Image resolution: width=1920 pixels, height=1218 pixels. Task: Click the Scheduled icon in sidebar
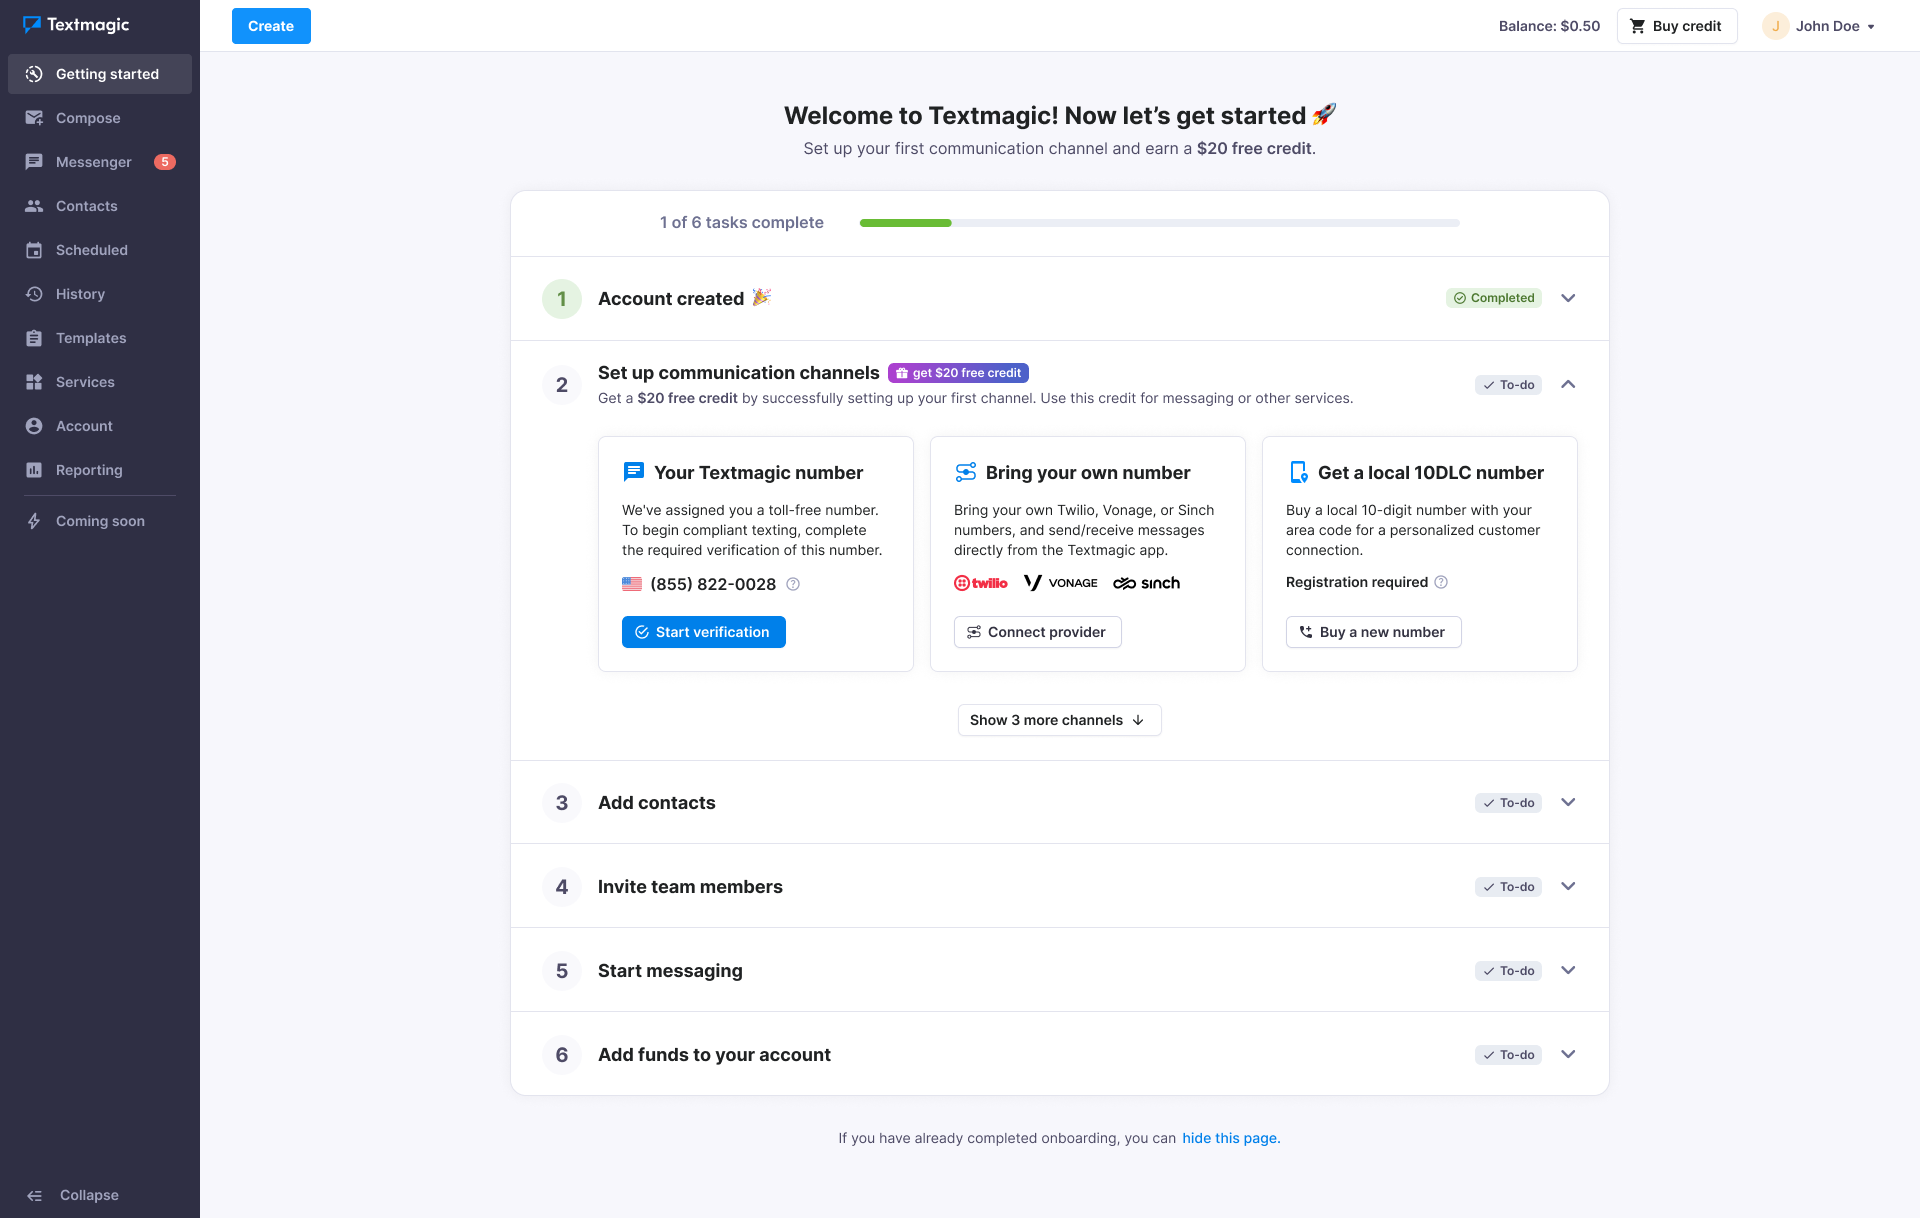coord(34,249)
